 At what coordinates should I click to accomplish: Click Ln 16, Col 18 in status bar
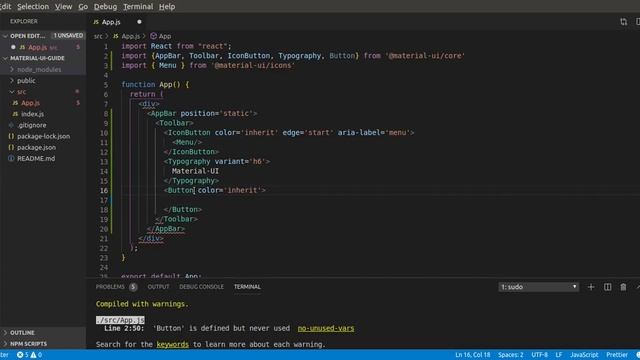(473, 355)
